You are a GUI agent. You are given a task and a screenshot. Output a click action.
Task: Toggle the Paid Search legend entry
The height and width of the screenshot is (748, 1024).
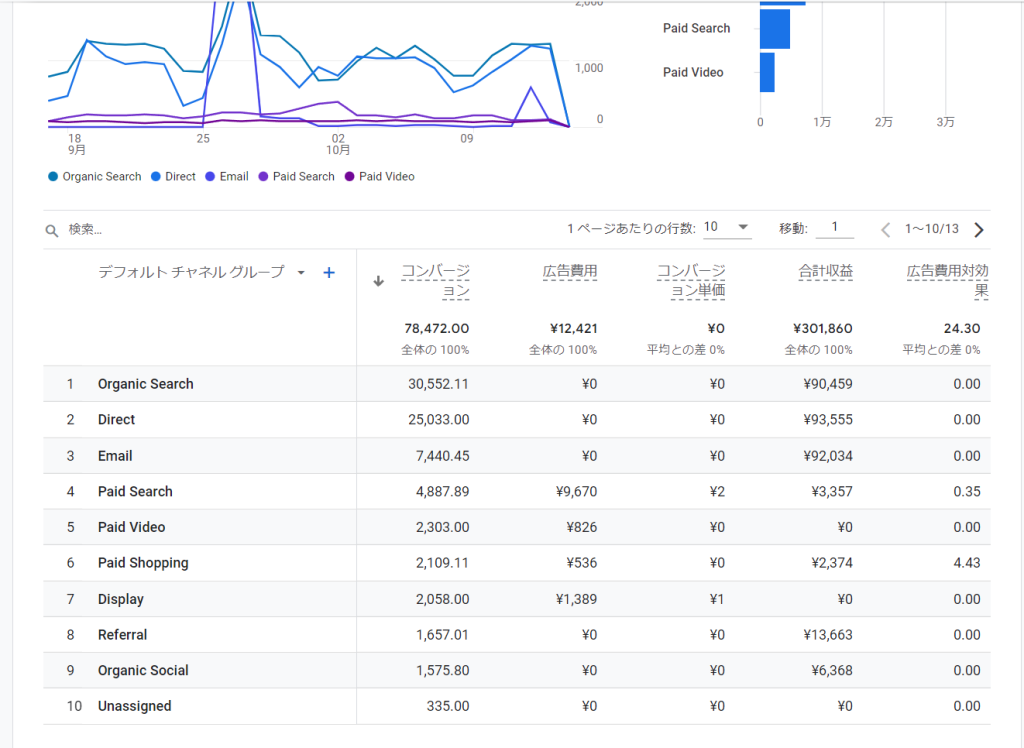[296, 176]
